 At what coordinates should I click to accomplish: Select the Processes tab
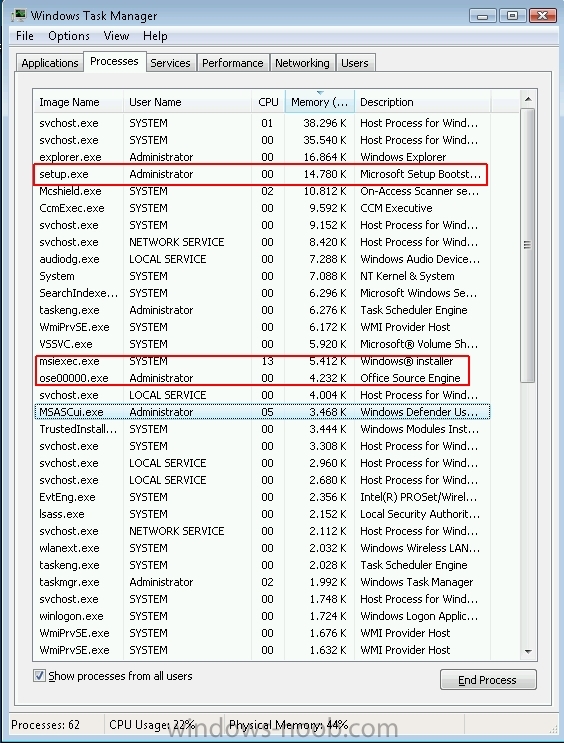click(x=114, y=62)
